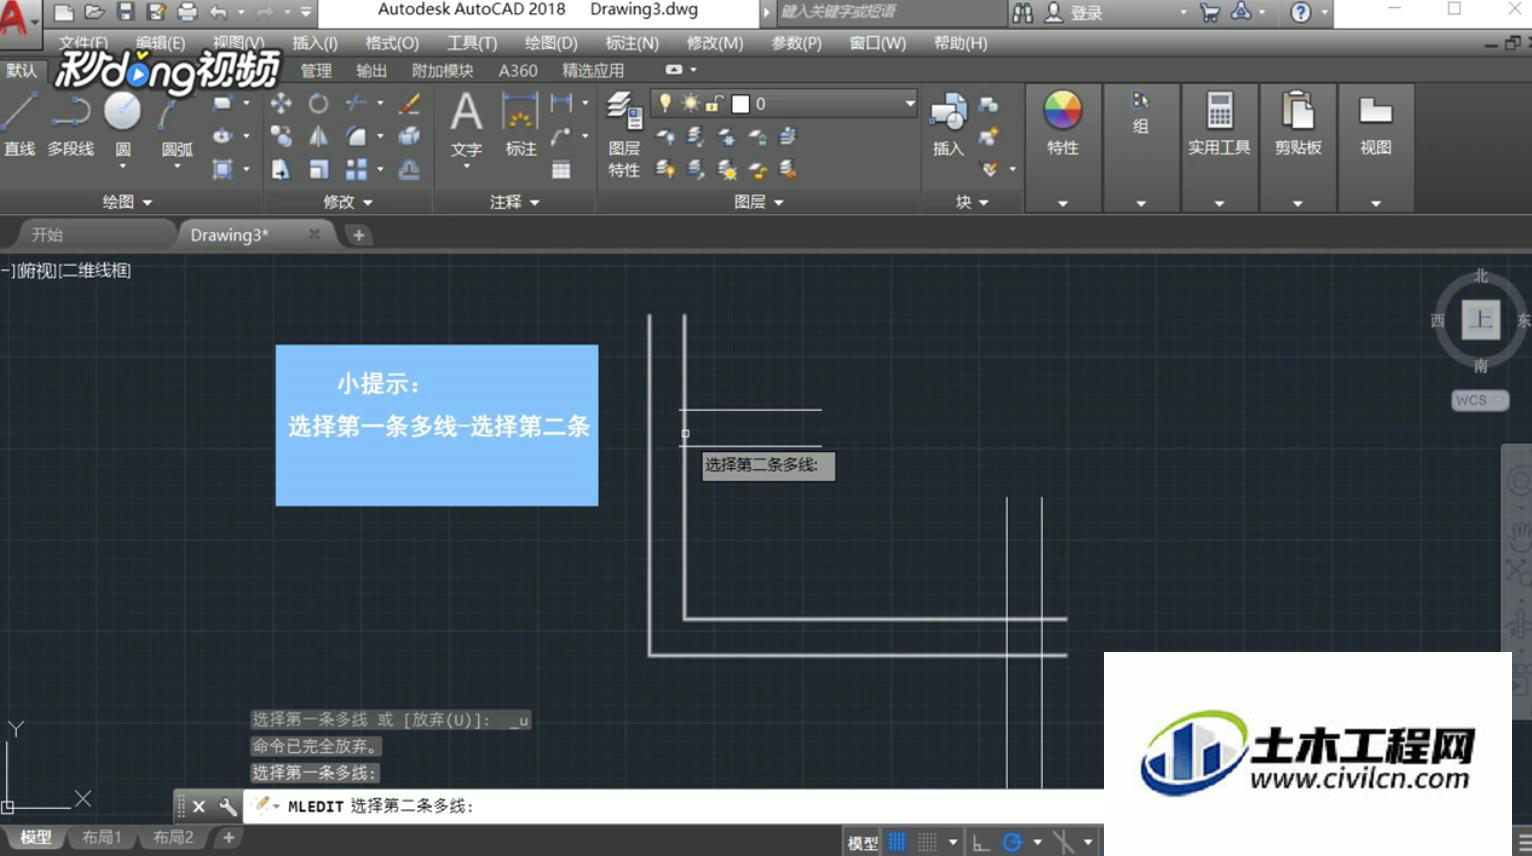
Task: Click the Trim tool icon
Action: click(x=356, y=103)
